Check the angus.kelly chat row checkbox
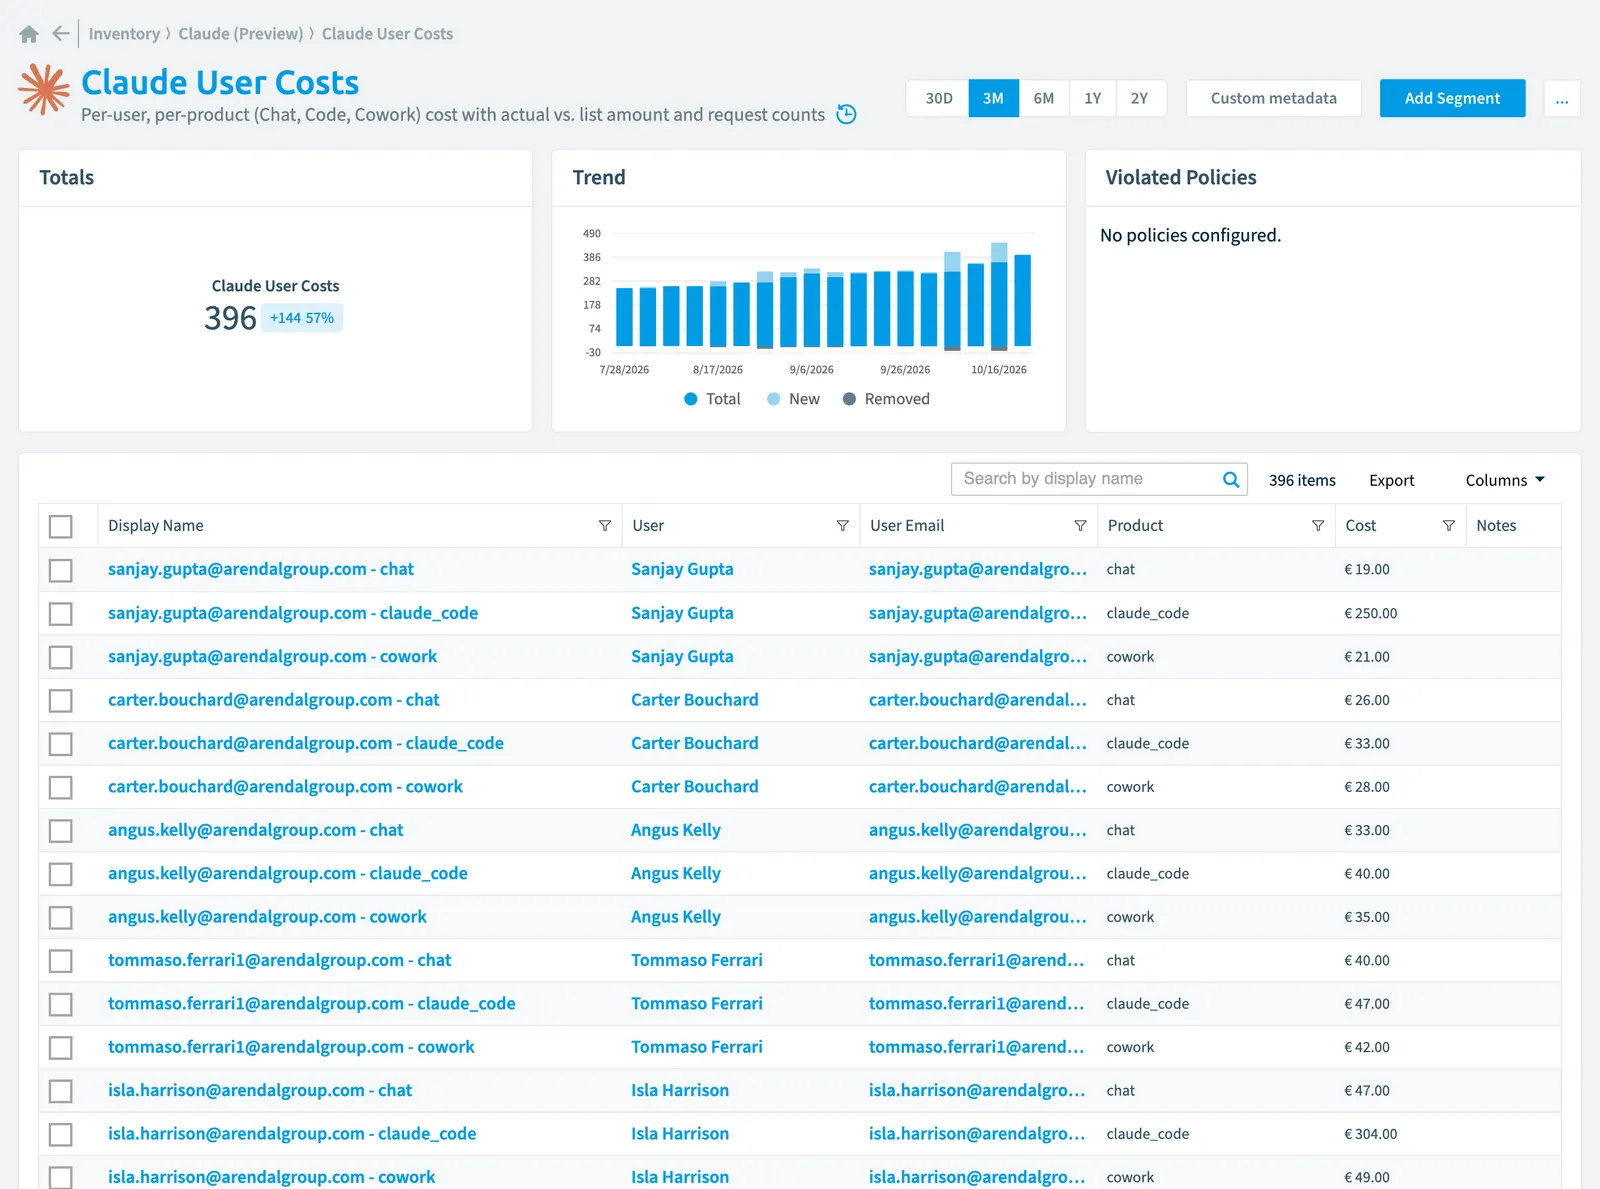The image size is (1600, 1189). (61, 830)
